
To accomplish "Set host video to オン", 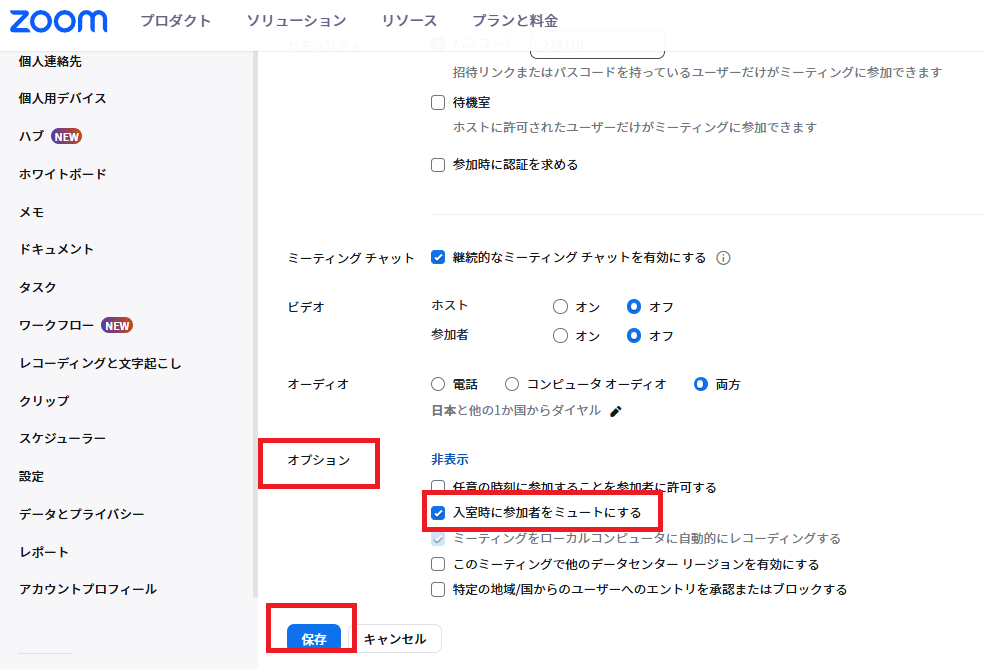I will [560, 307].
